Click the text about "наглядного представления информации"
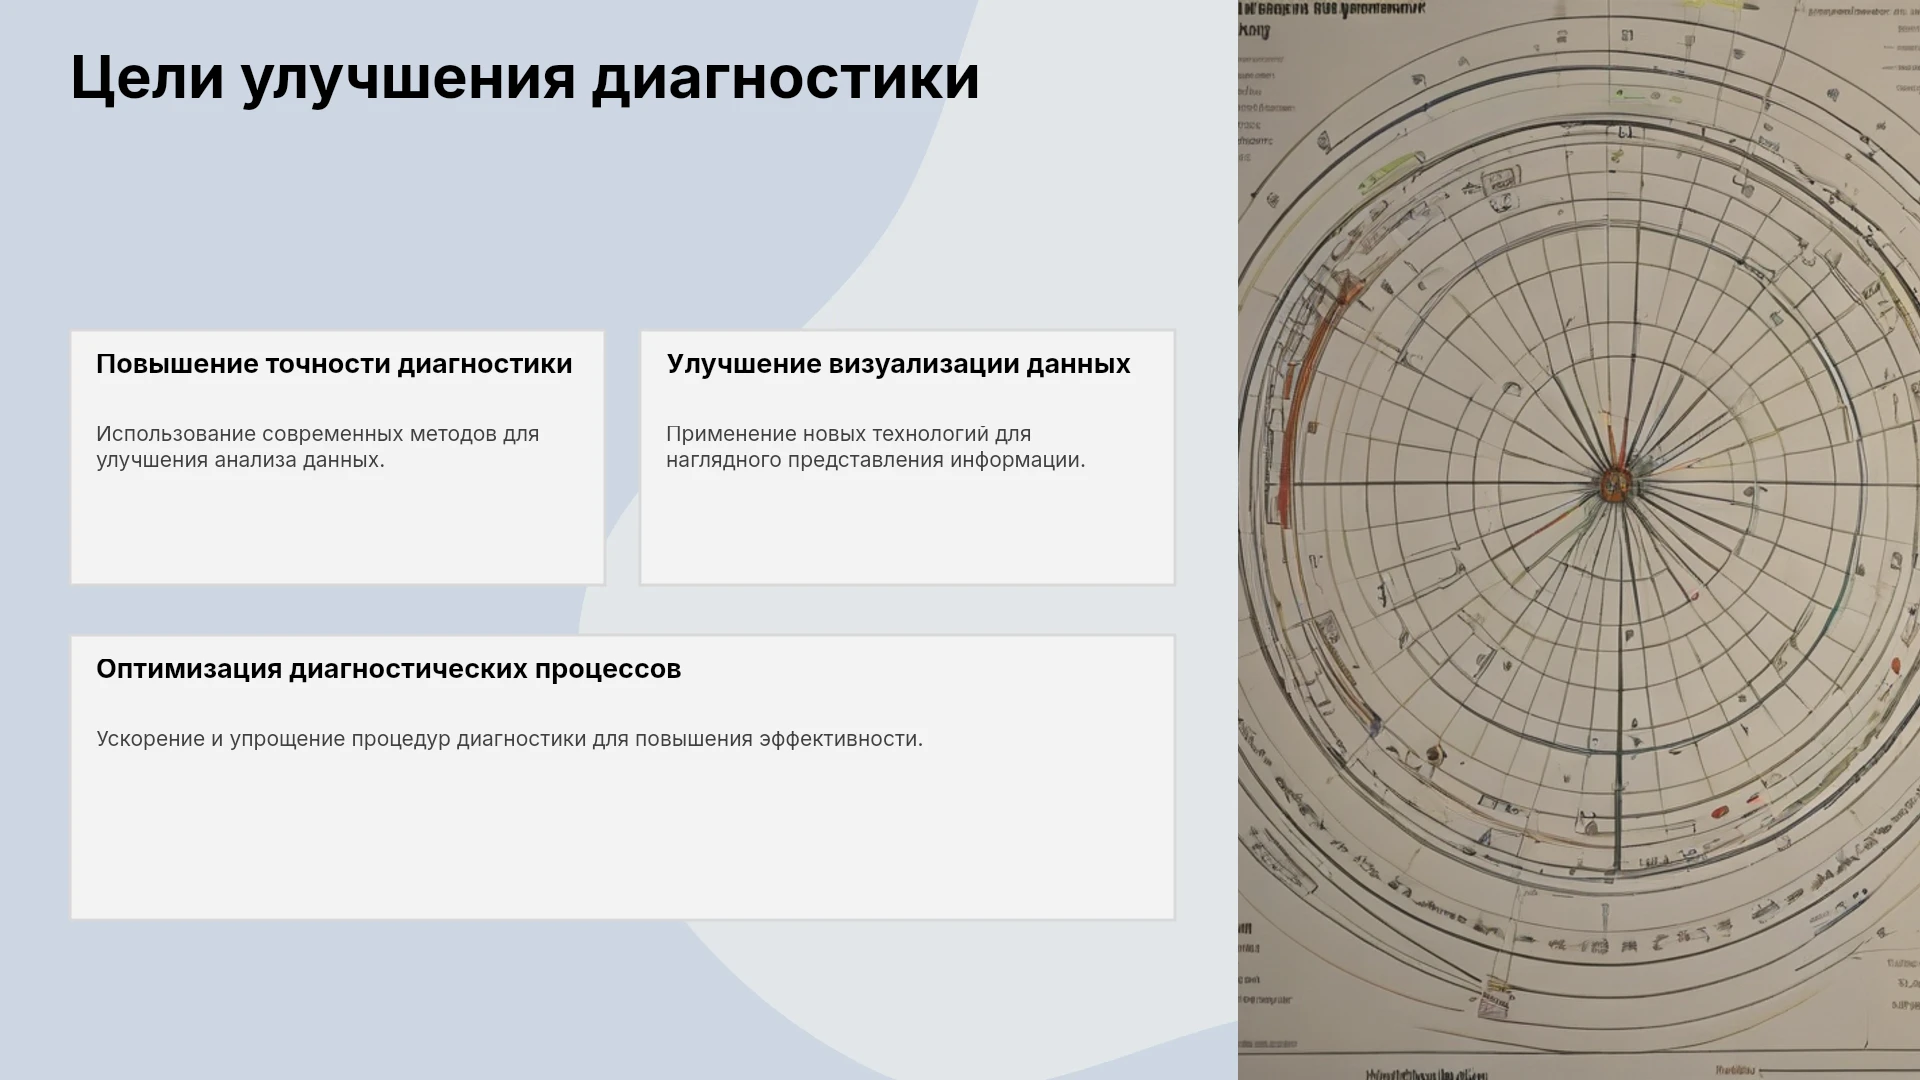Image resolution: width=1920 pixels, height=1080 pixels. (x=875, y=460)
